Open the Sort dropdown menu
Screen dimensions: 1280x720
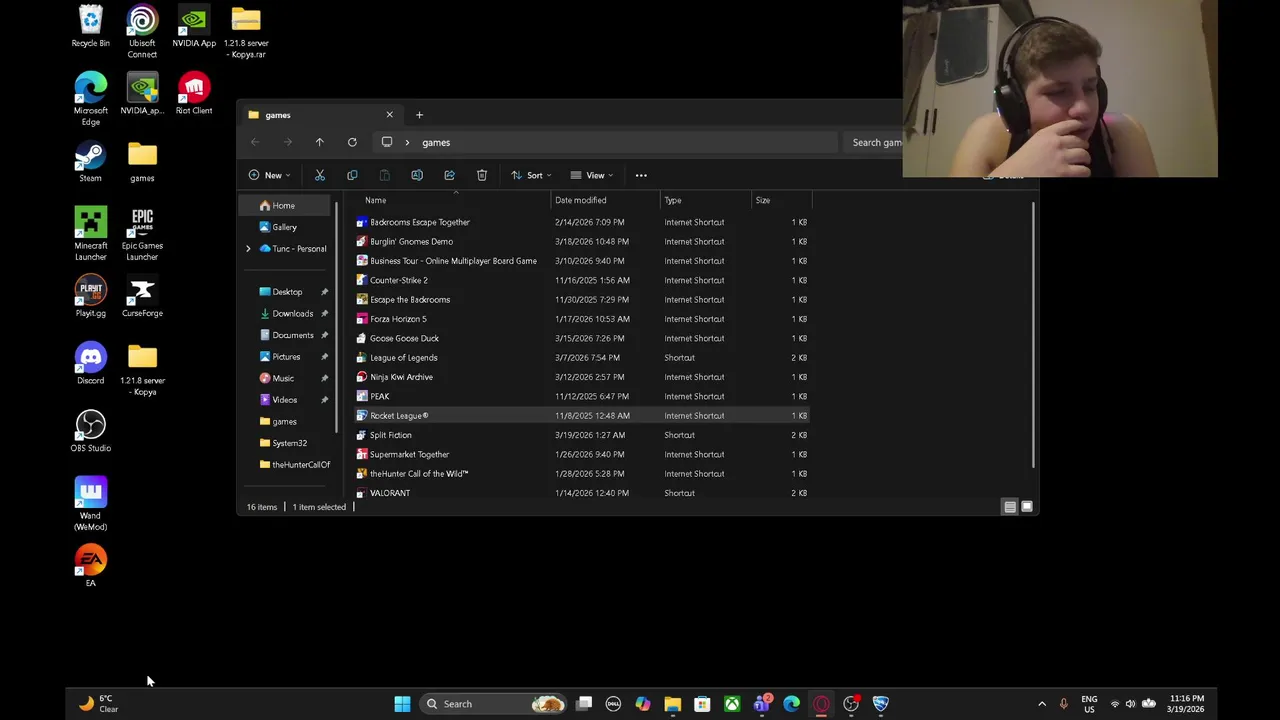click(531, 175)
